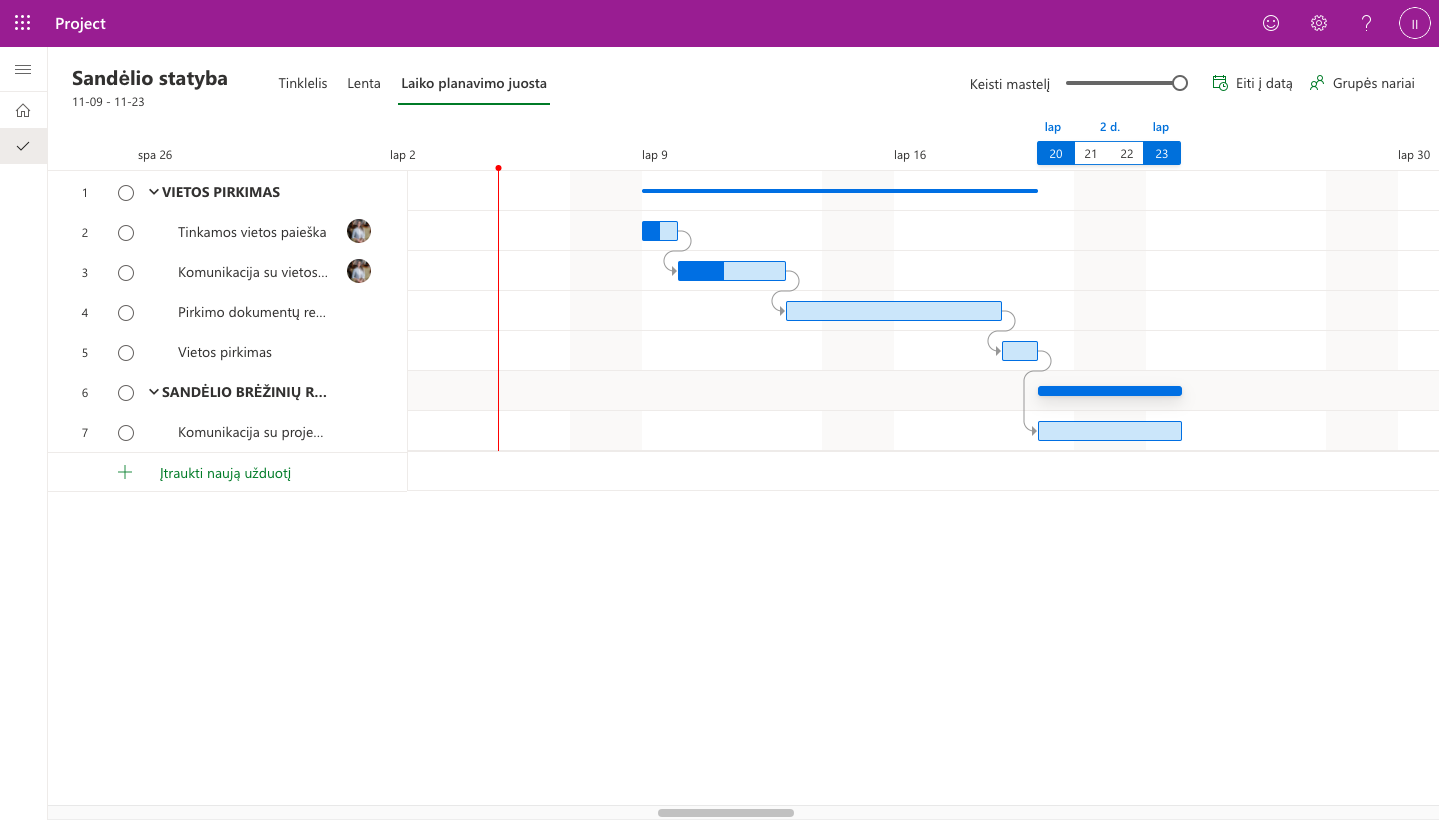Select row 5 Vietos pirkimas task name
Image resolution: width=1439 pixels, height=820 pixels.
[225, 352]
